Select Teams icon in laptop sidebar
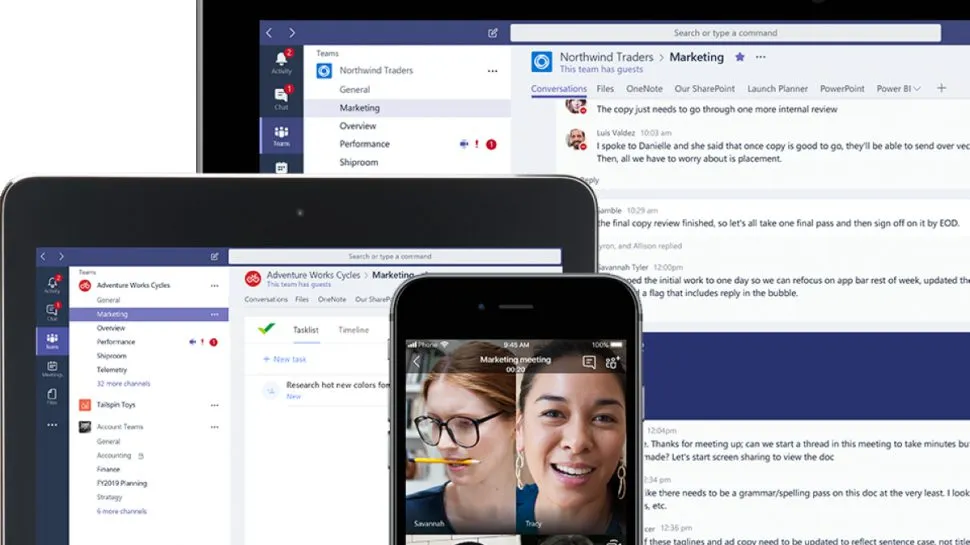The height and width of the screenshot is (545, 970). click(x=281, y=135)
